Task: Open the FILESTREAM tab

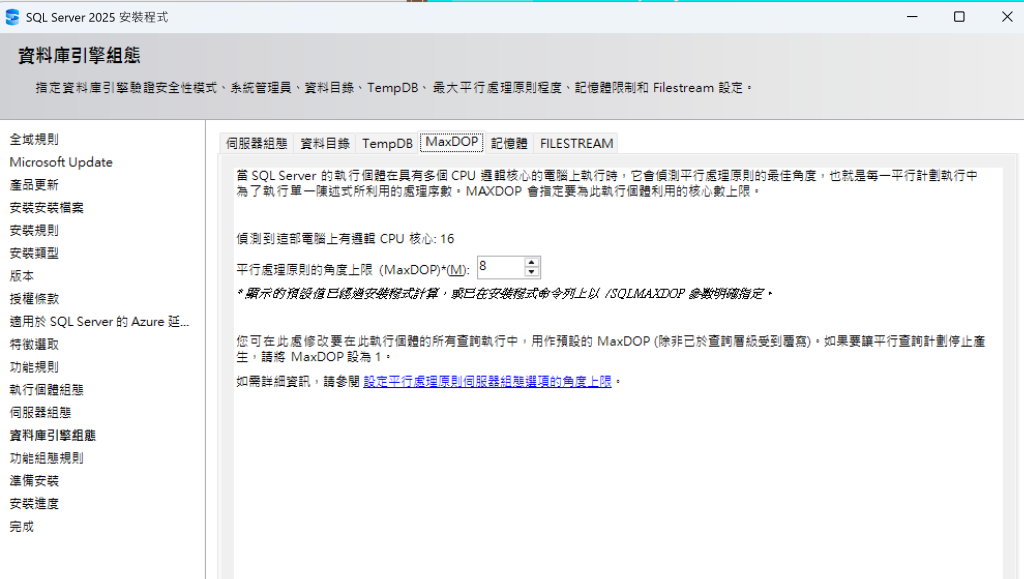Action: [577, 143]
